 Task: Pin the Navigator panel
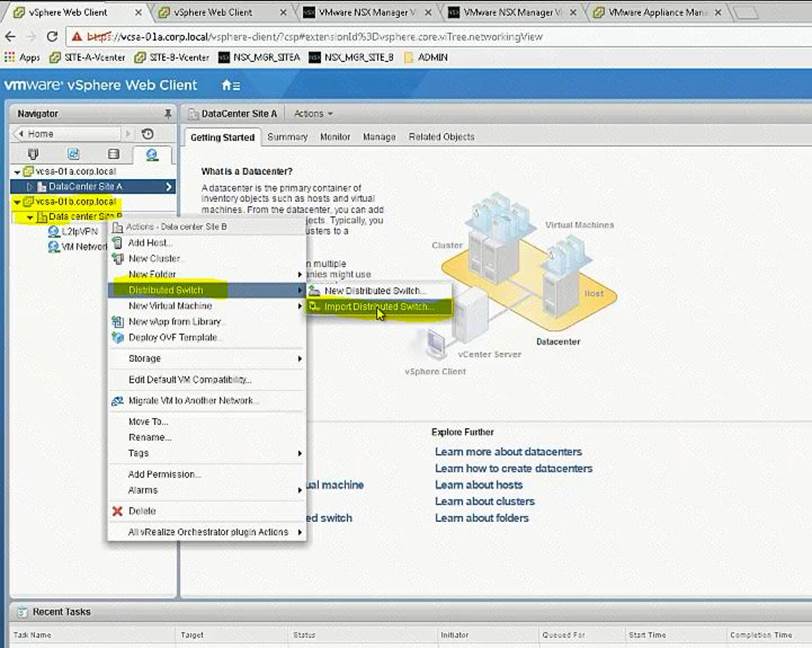point(167,114)
